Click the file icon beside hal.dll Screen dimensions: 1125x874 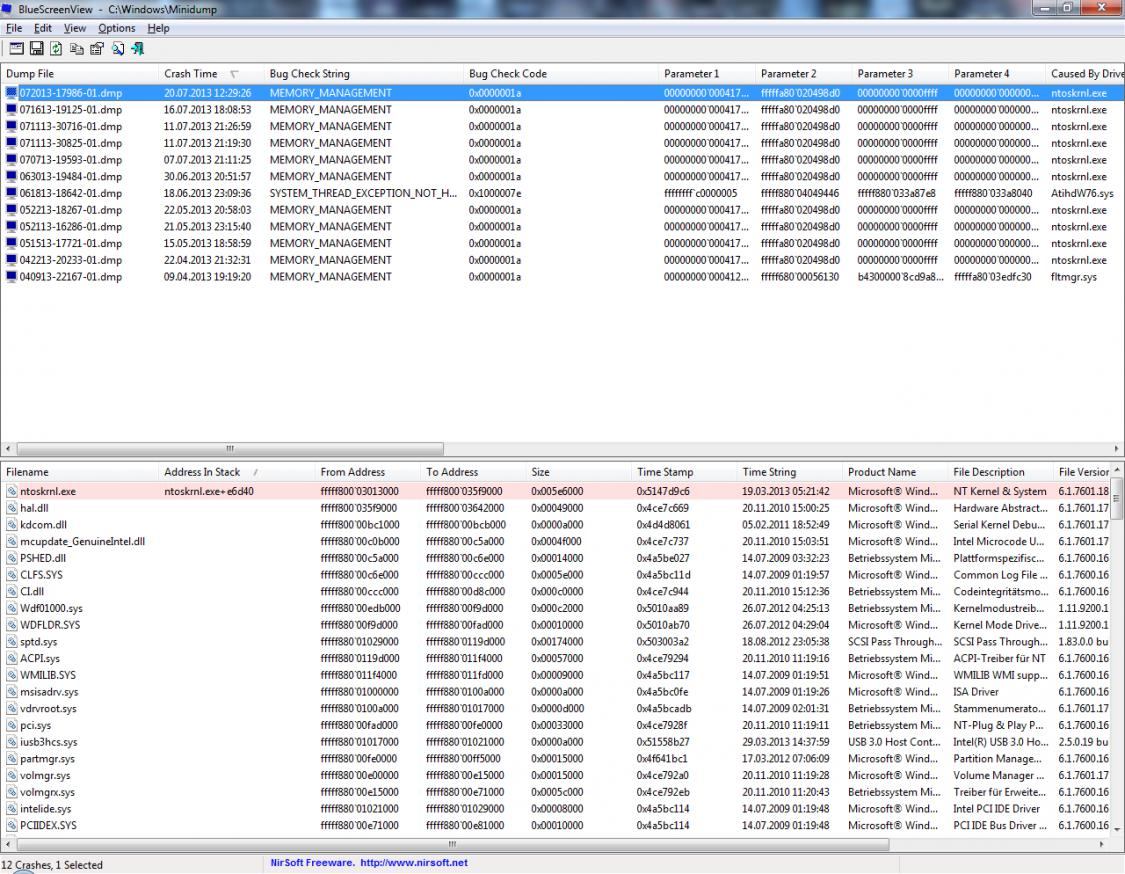(12, 508)
